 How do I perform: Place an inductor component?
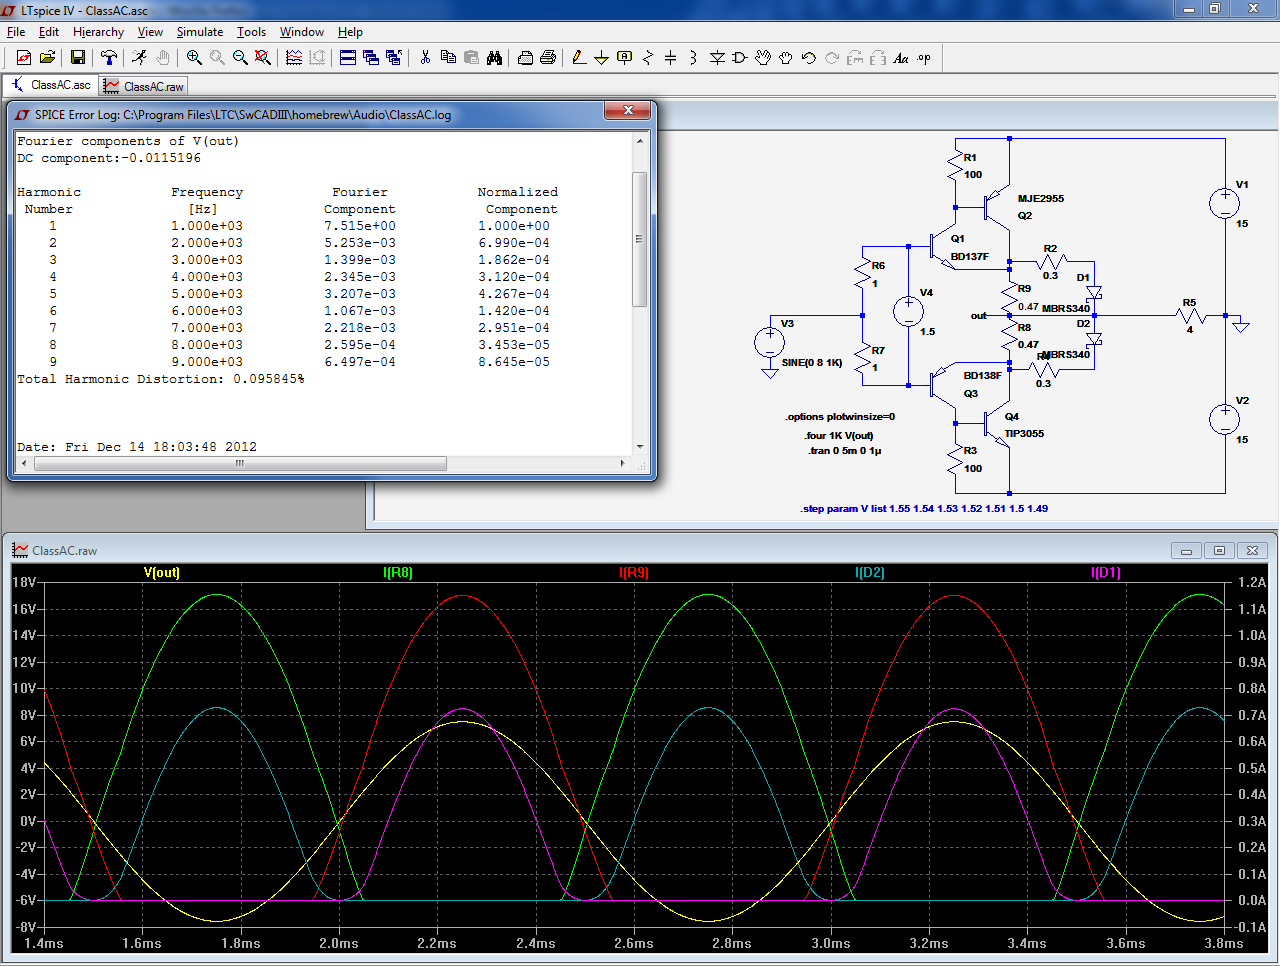pos(694,58)
